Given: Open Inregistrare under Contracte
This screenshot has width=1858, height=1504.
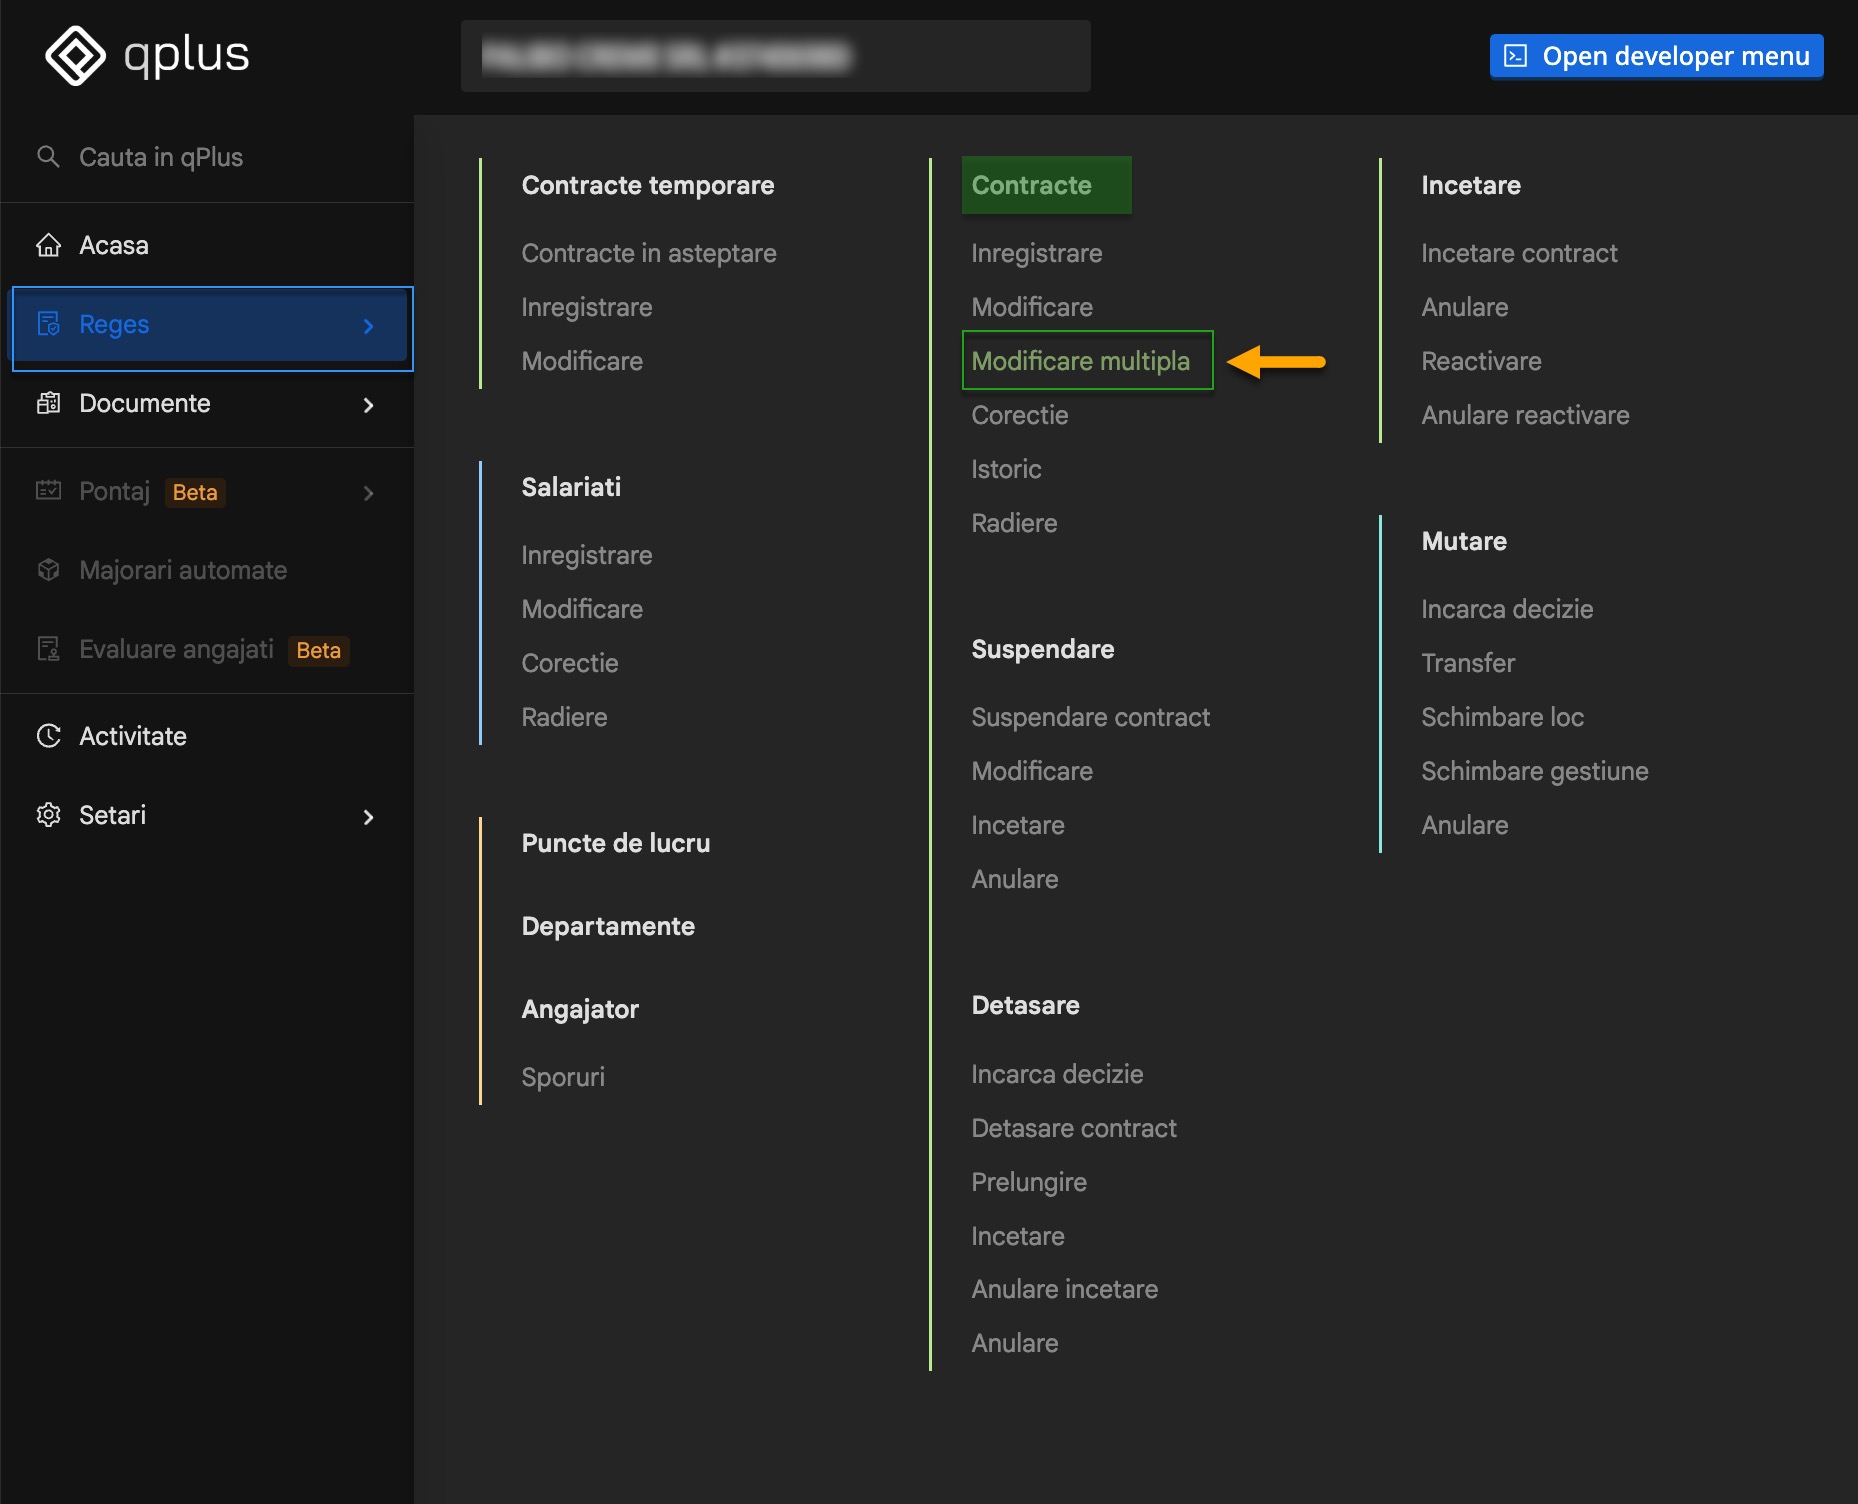Looking at the screenshot, I should coord(1037,253).
